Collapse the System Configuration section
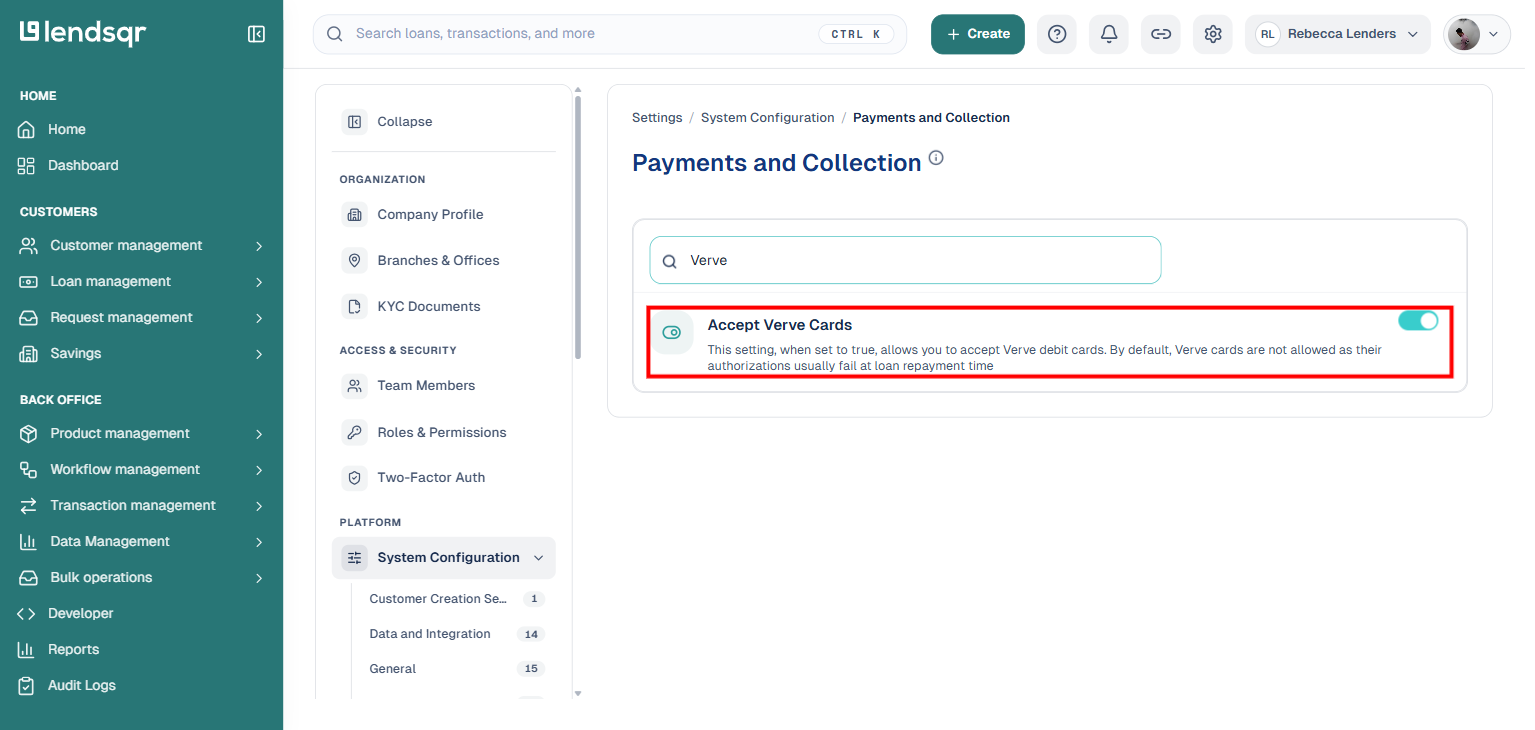This screenshot has width=1535, height=730. 538,558
